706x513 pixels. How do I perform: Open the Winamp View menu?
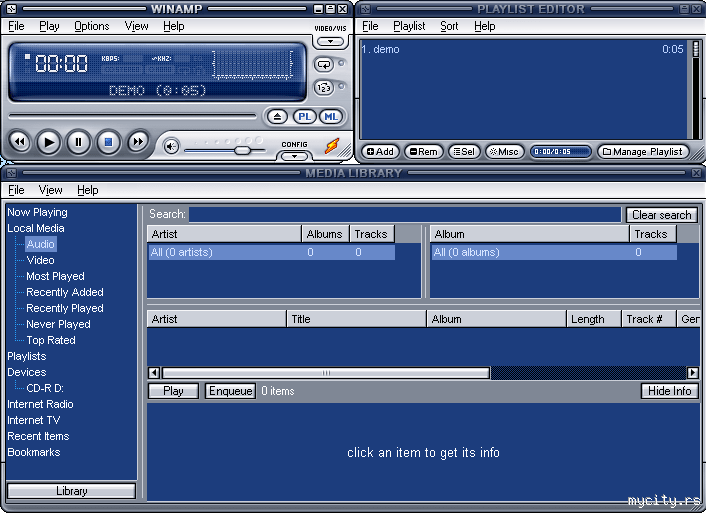coord(136,26)
